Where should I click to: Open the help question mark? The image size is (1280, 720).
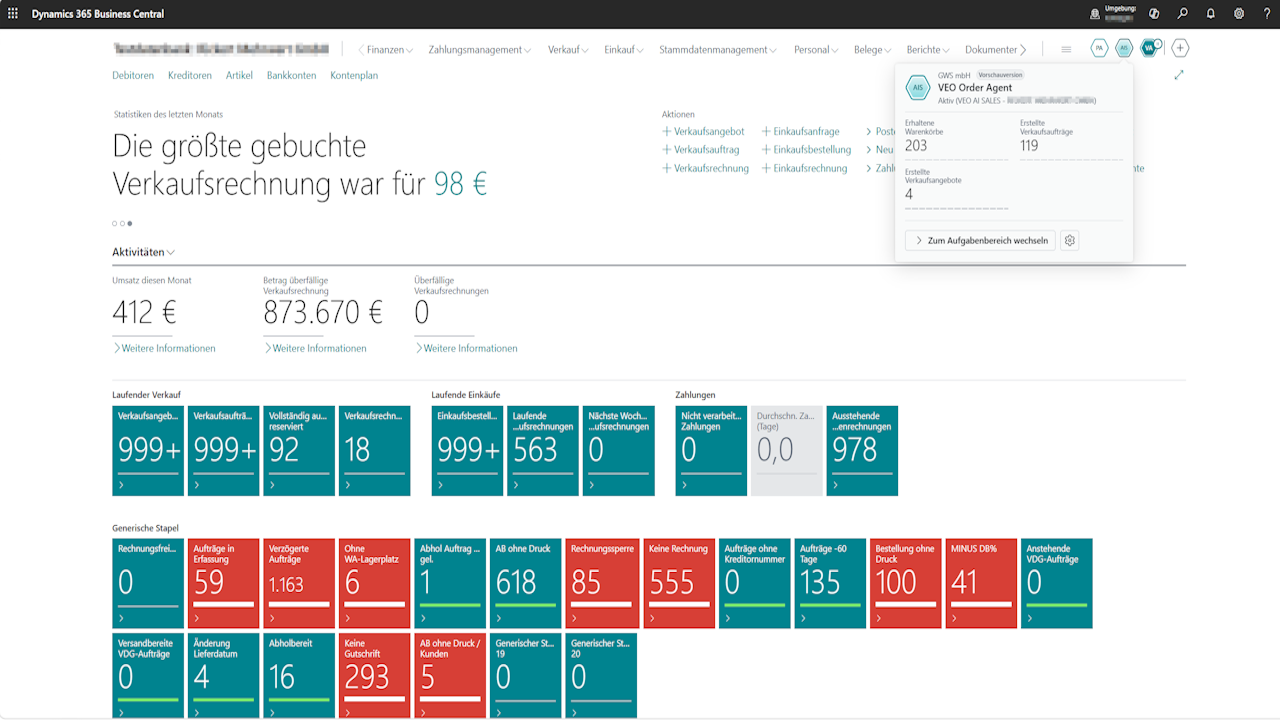1267,14
